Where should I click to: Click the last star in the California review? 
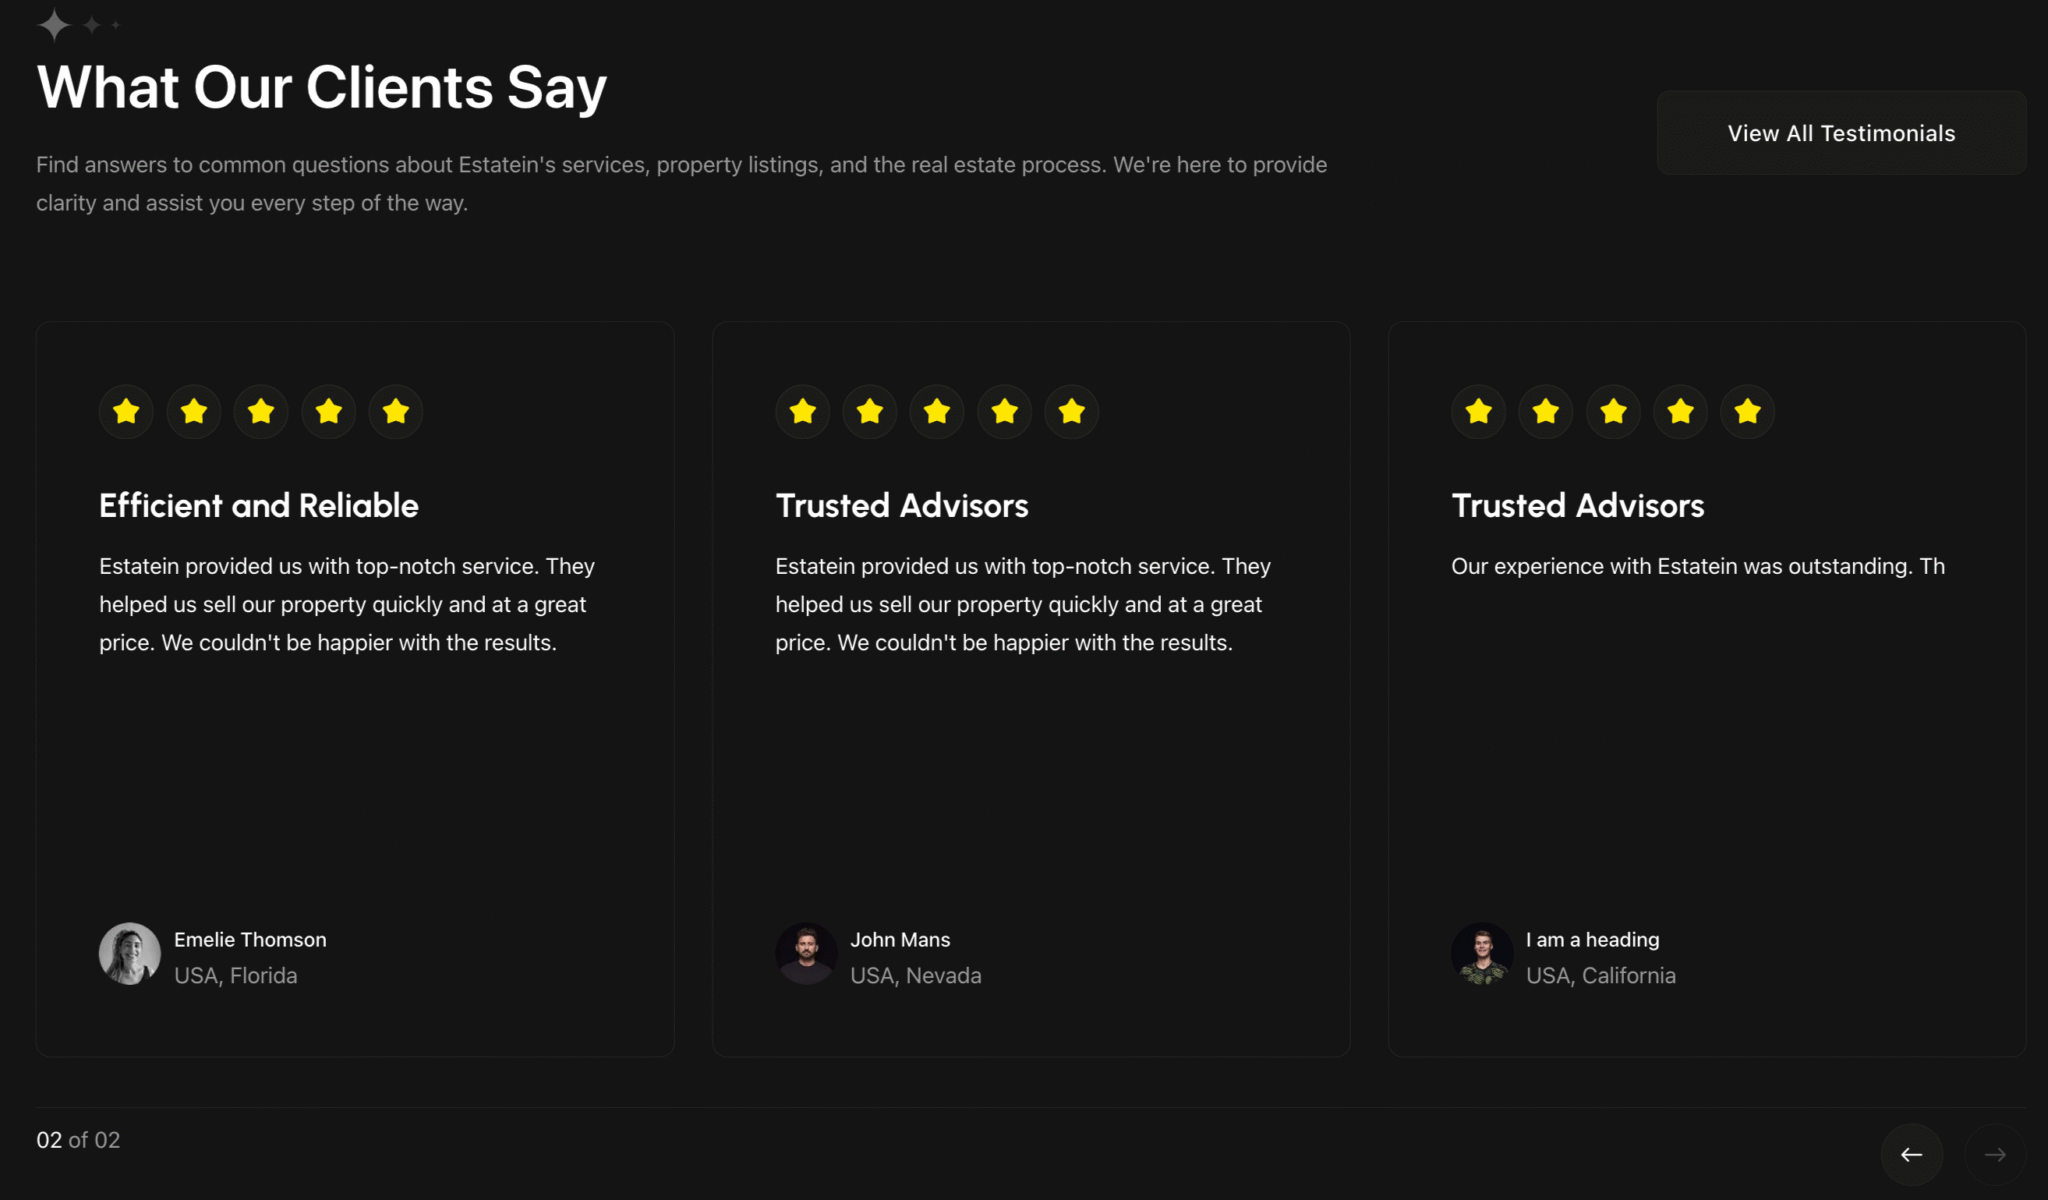point(1748,411)
